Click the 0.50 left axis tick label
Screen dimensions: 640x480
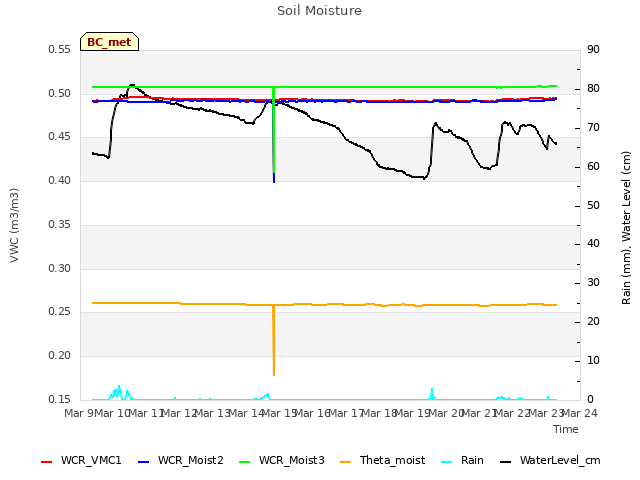[59, 93]
